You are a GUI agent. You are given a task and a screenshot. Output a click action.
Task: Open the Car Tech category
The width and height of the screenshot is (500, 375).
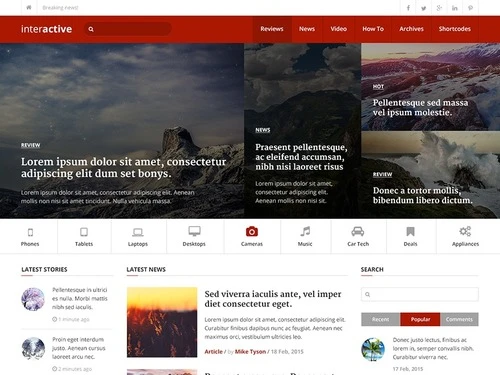(358, 237)
